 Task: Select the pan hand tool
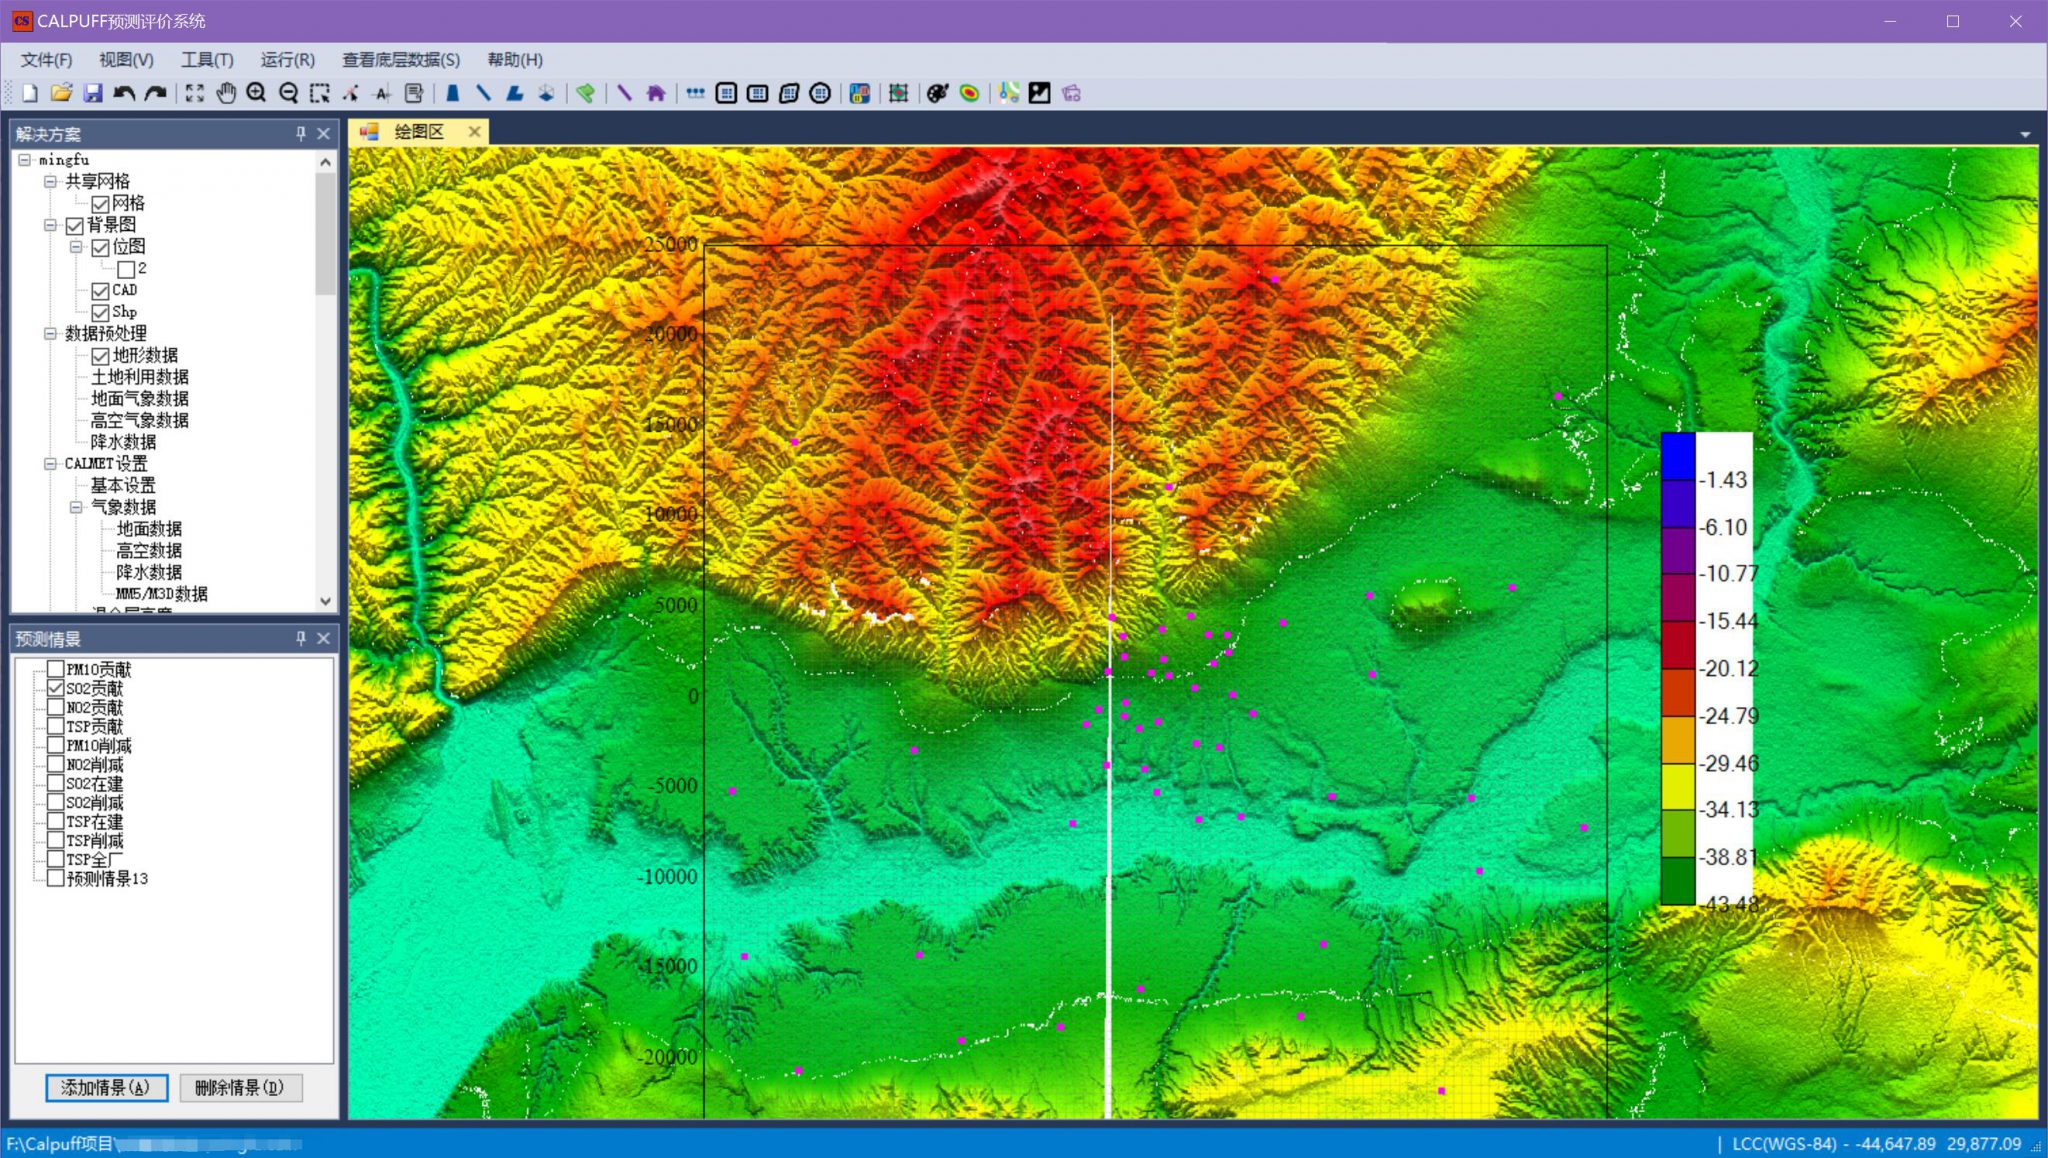click(x=226, y=93)
